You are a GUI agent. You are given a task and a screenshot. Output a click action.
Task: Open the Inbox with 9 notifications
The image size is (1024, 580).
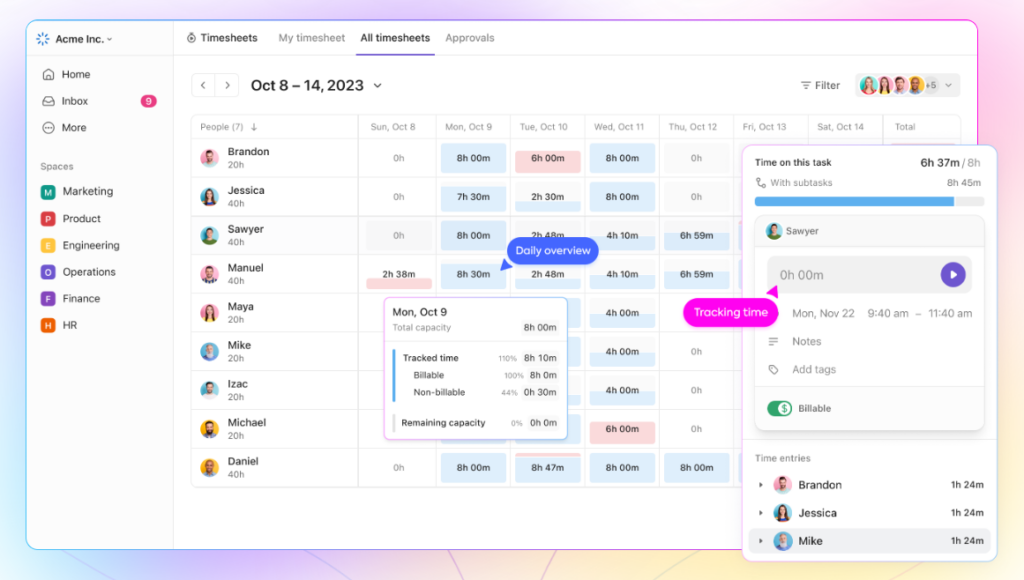coord(75,101)
